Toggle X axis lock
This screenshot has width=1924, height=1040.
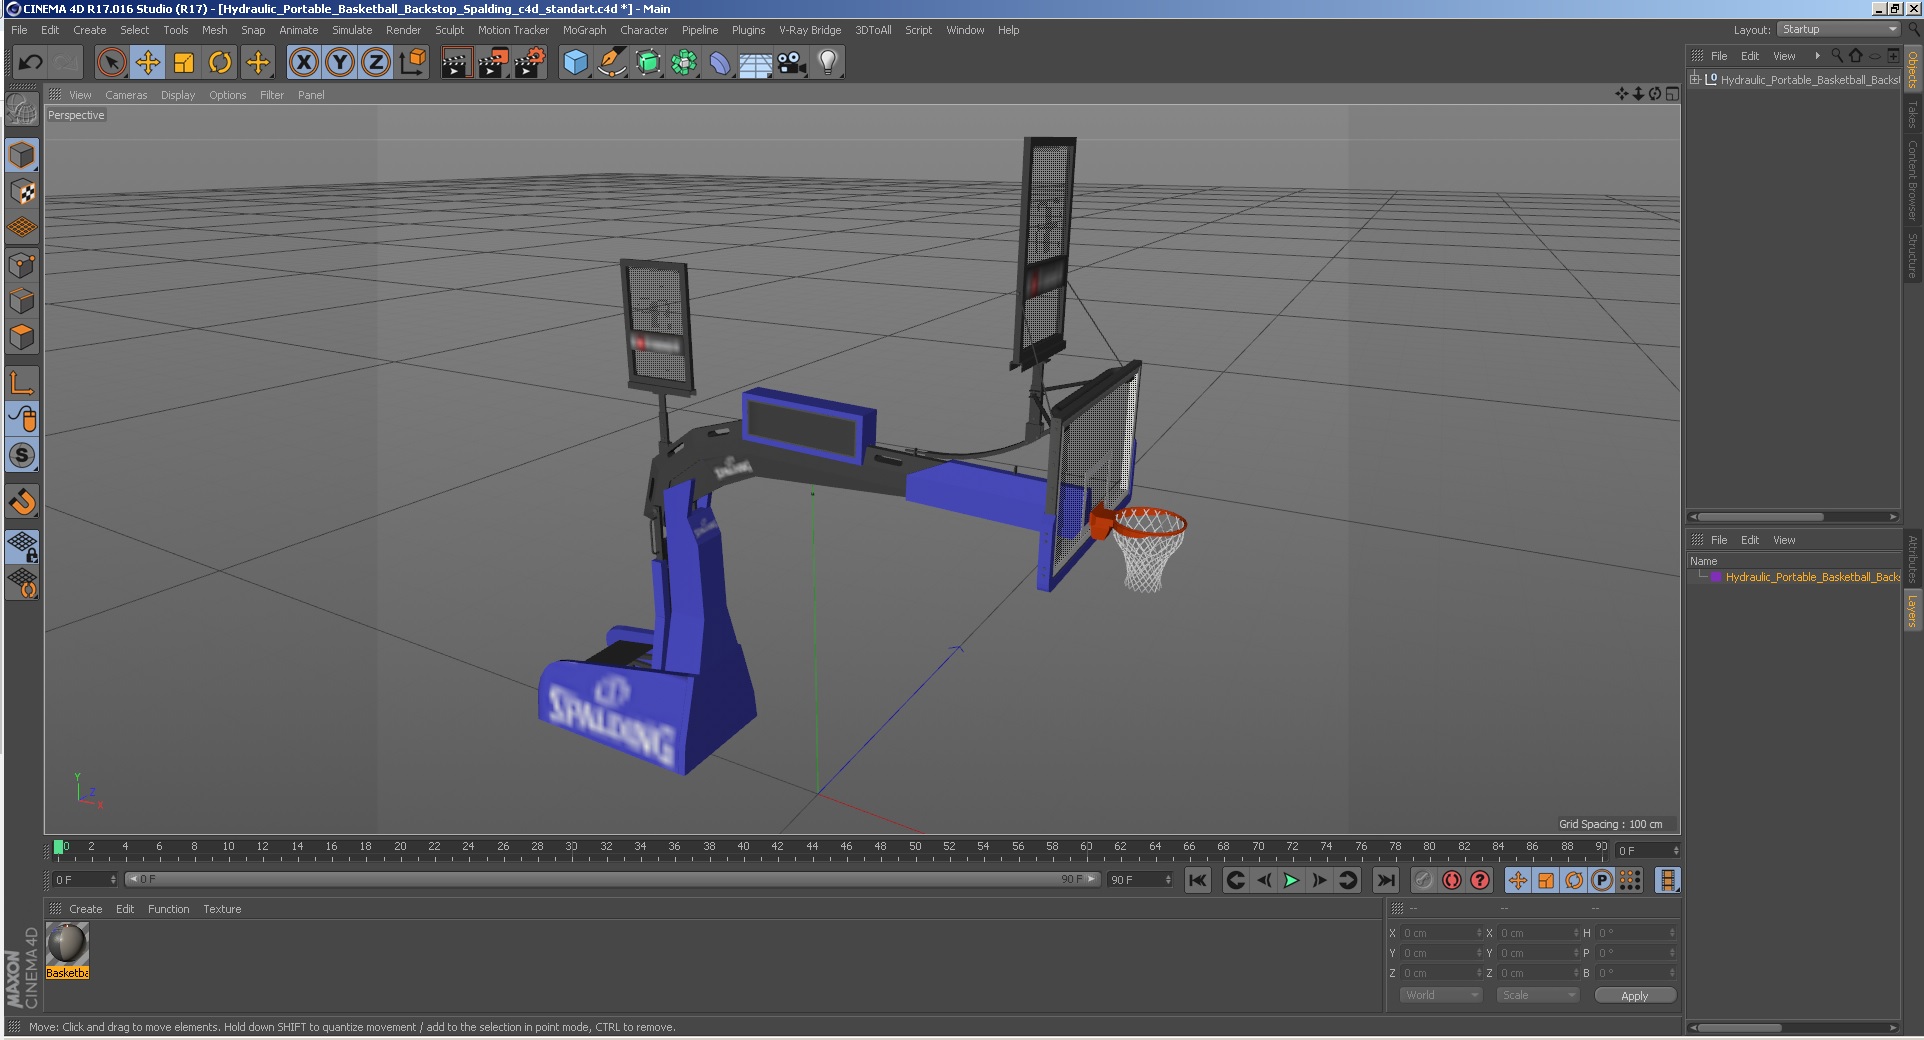tap(304, 63)
